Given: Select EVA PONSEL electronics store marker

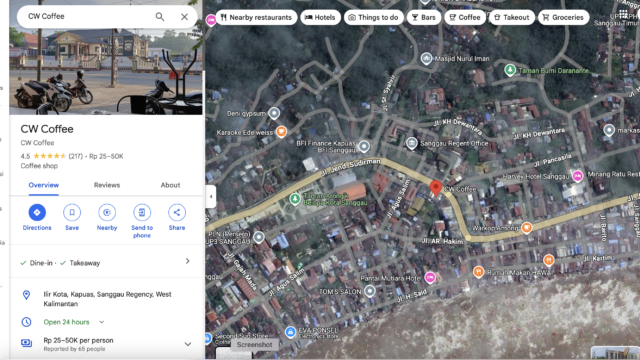Looking at the screenshot, I should (x=290, y=332).
